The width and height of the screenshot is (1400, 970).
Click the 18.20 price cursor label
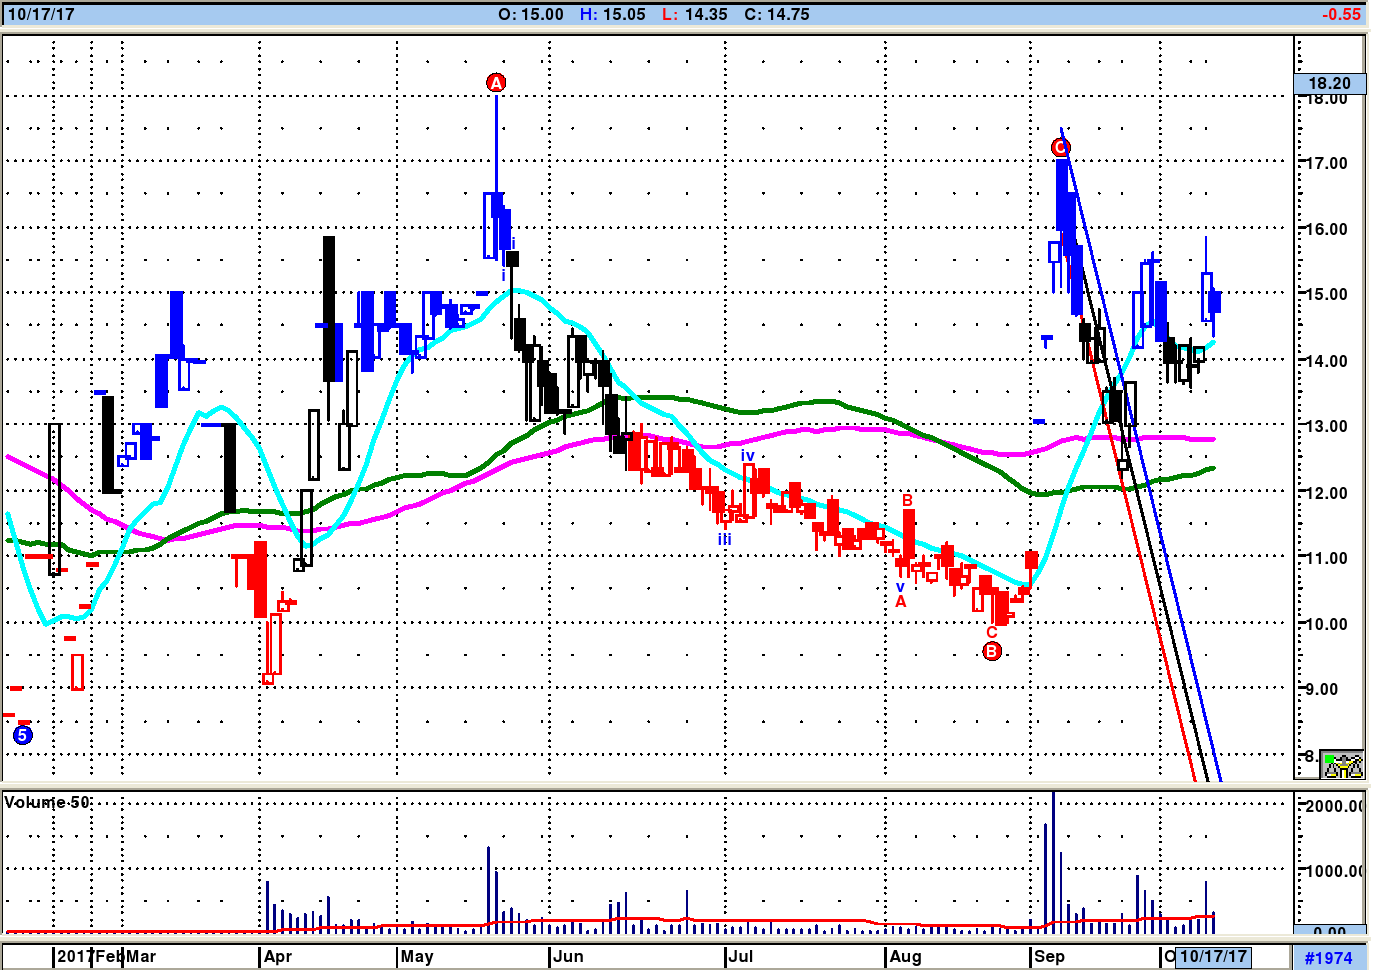click(1329, 83)
